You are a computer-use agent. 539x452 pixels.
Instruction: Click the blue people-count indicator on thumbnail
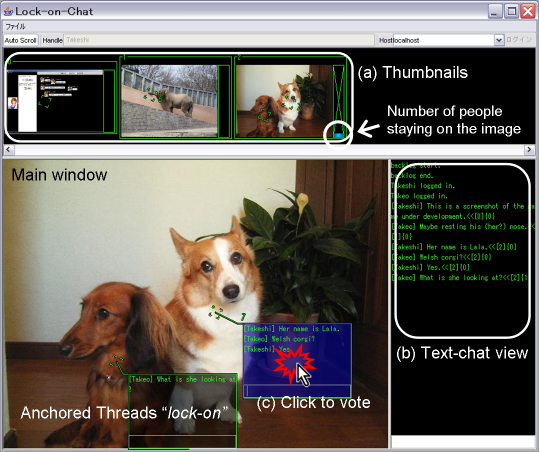338,135
